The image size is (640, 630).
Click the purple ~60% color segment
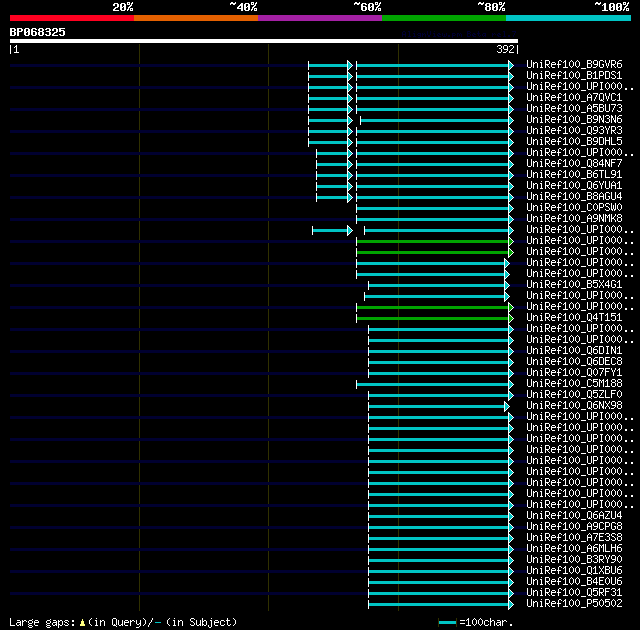click(320, 18)
